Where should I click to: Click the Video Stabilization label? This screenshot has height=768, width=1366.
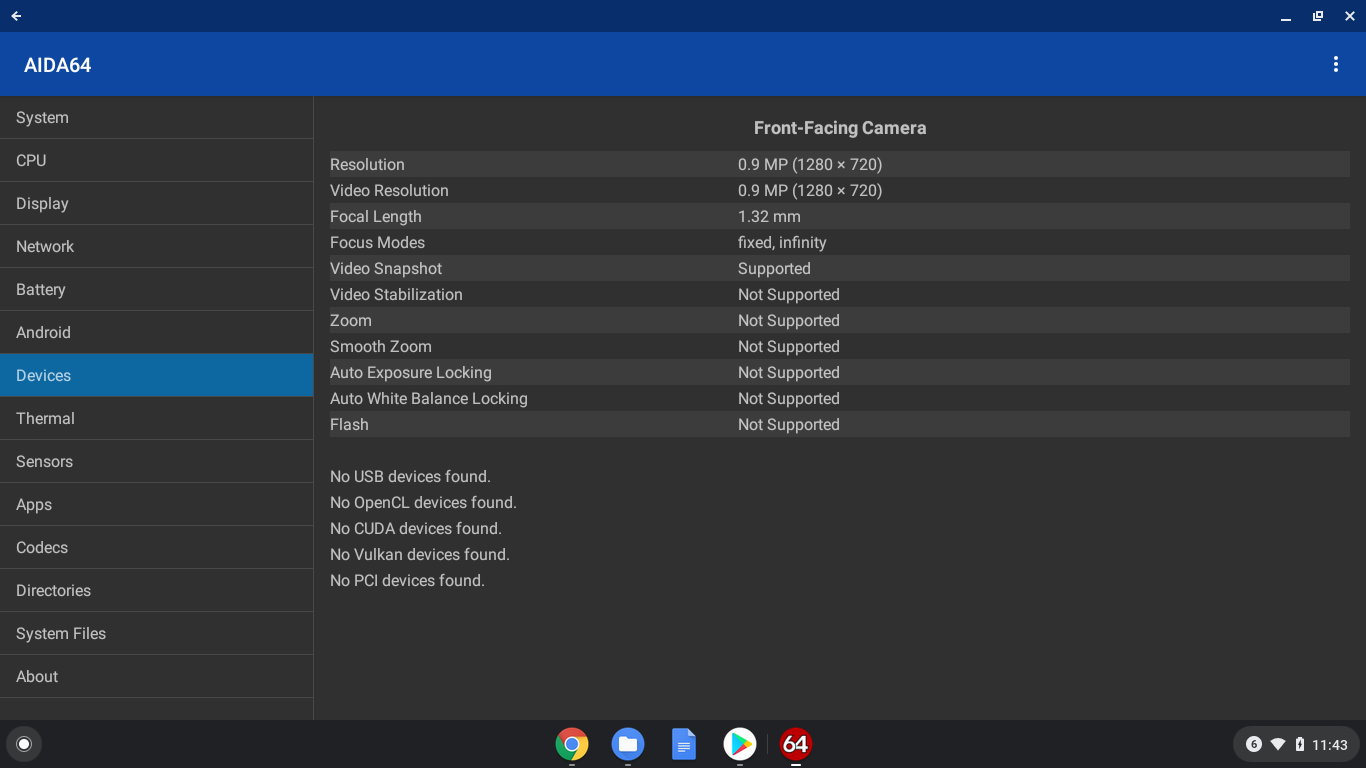click(396, 294)
